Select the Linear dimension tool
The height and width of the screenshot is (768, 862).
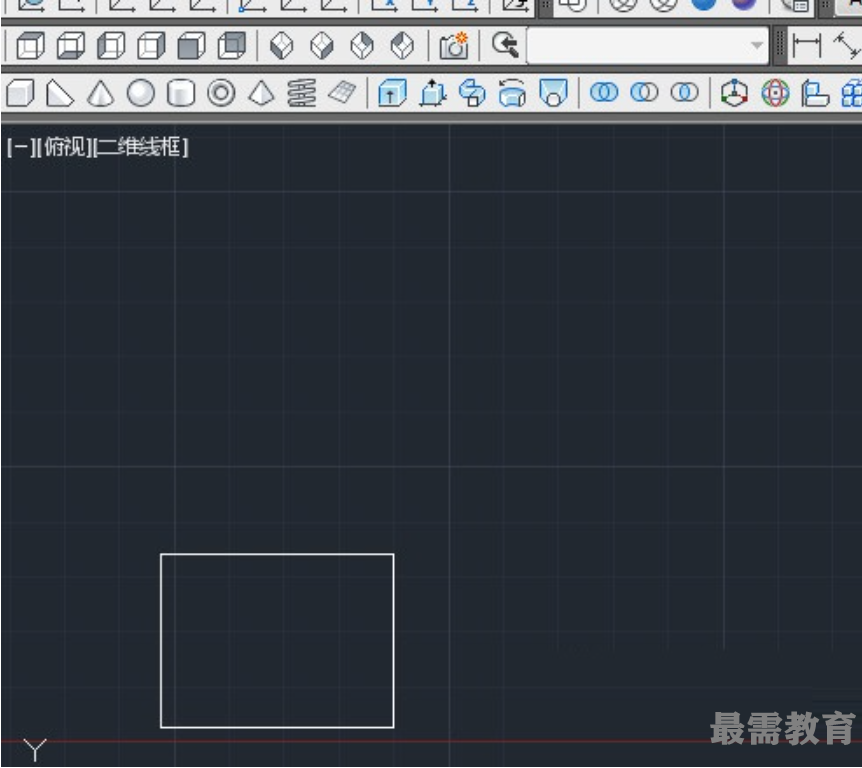click(807, 46)
